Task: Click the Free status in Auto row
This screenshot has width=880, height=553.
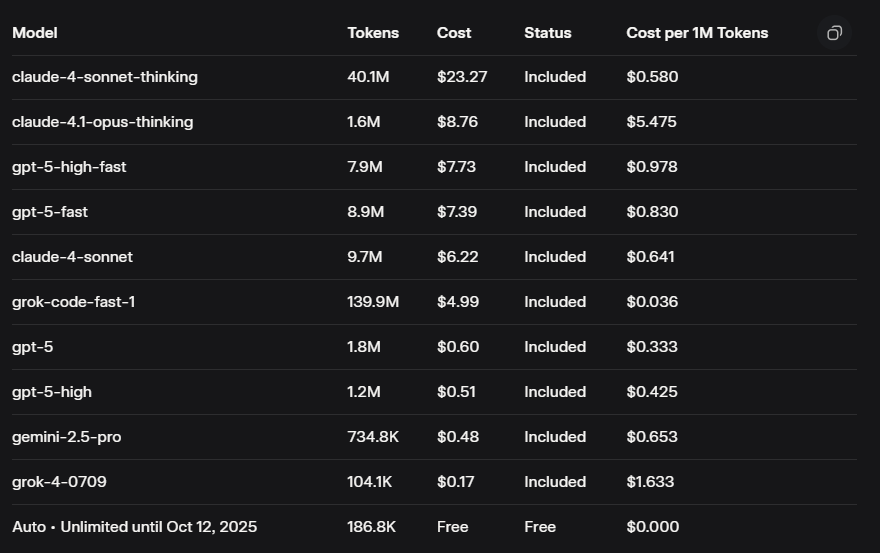Action: 540,527
